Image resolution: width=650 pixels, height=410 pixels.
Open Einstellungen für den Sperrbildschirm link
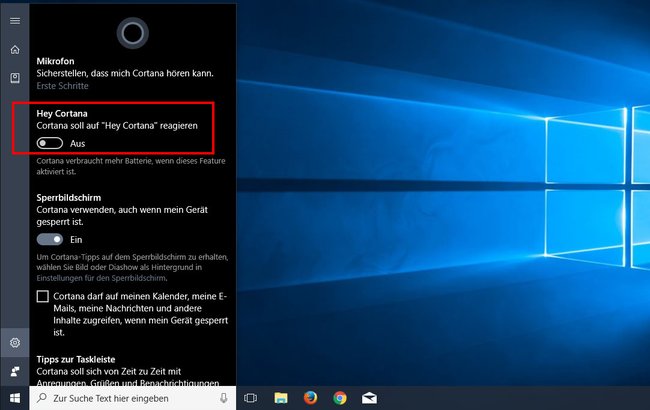click(x=101, y=278)
